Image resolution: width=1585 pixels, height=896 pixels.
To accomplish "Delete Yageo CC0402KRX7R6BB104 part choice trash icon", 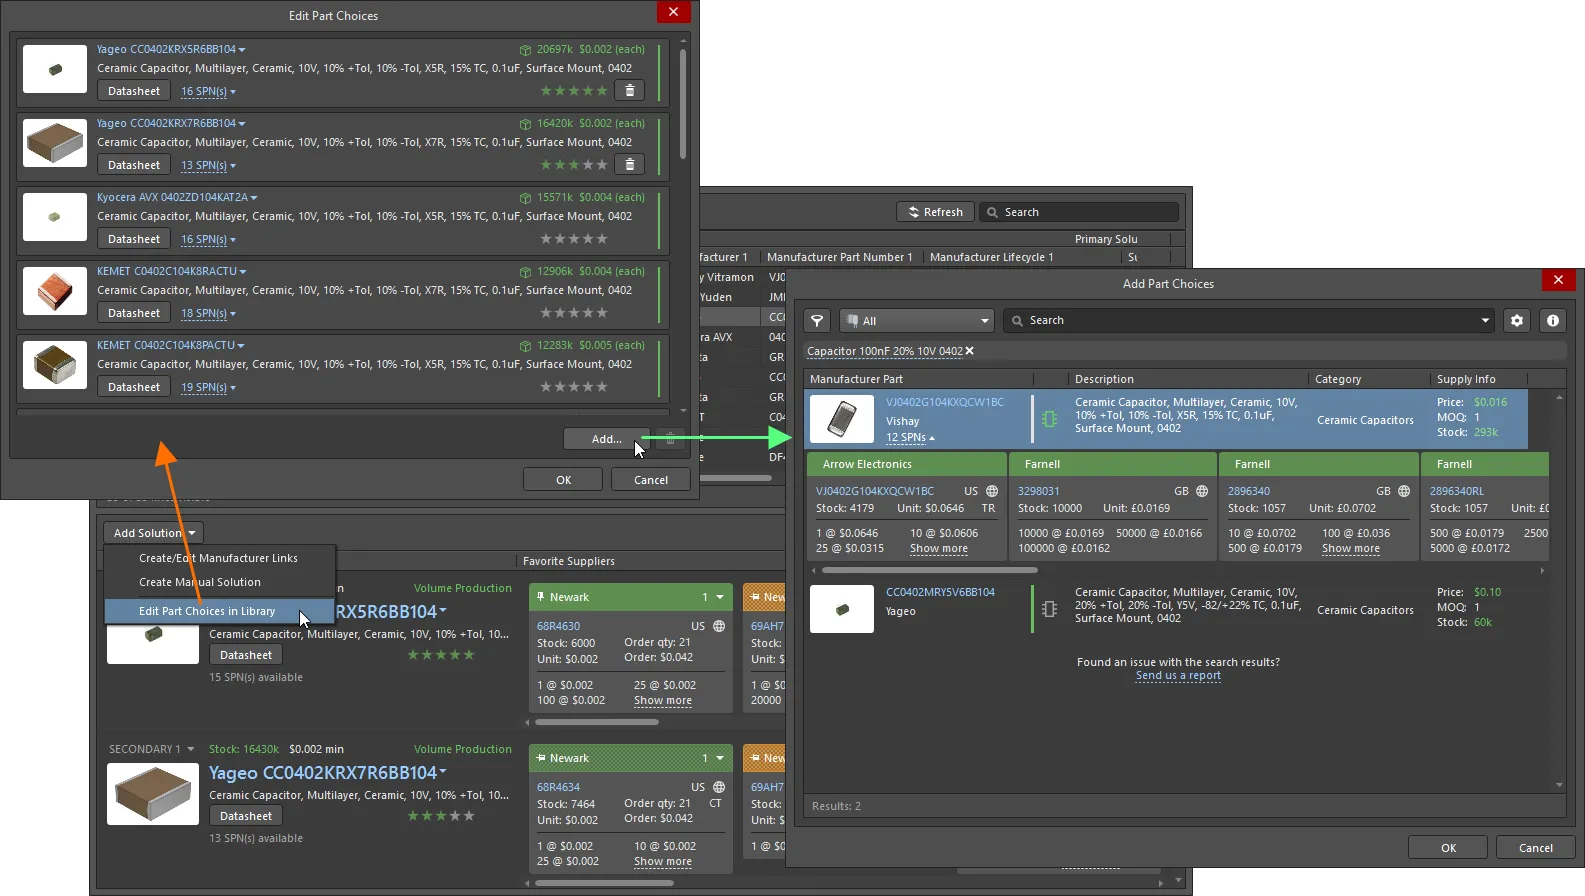I will pos(629,165).
